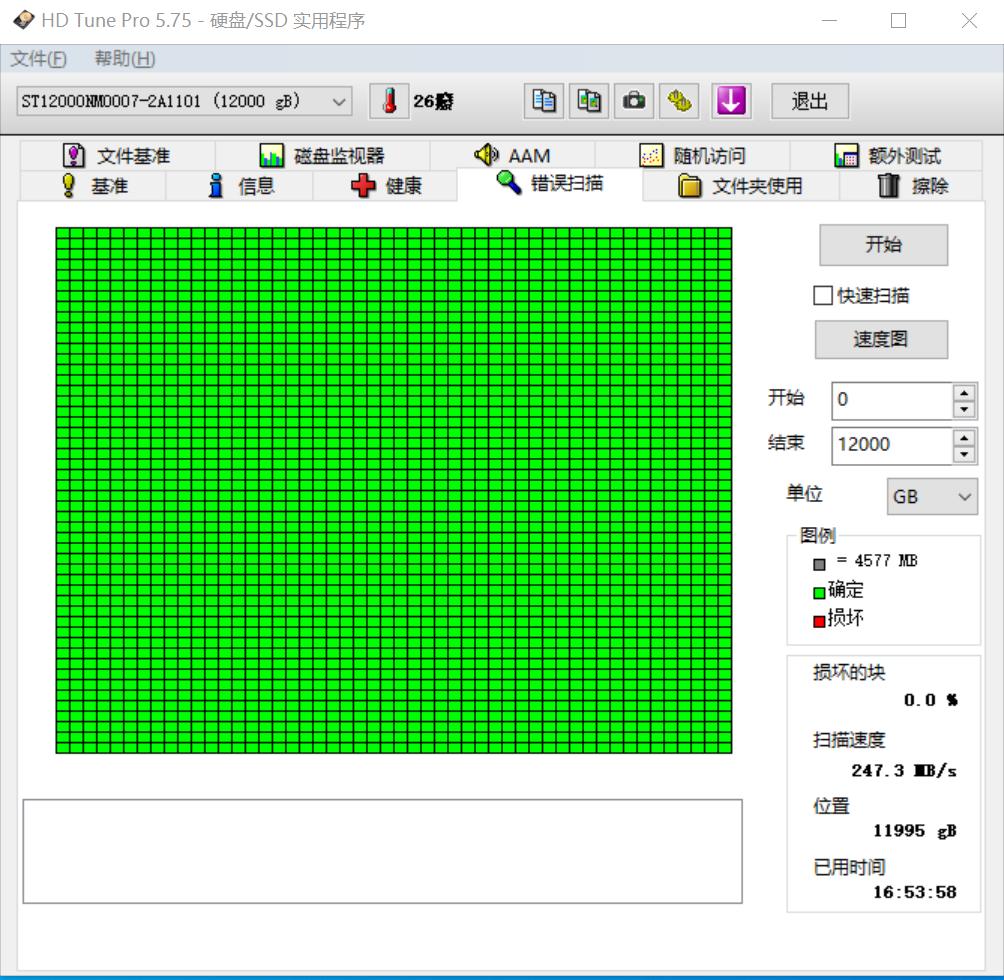This screenshot has height=980, width=1004.
Task: Increase the 开始 value with up arrow
Action: tap(964, 392)
